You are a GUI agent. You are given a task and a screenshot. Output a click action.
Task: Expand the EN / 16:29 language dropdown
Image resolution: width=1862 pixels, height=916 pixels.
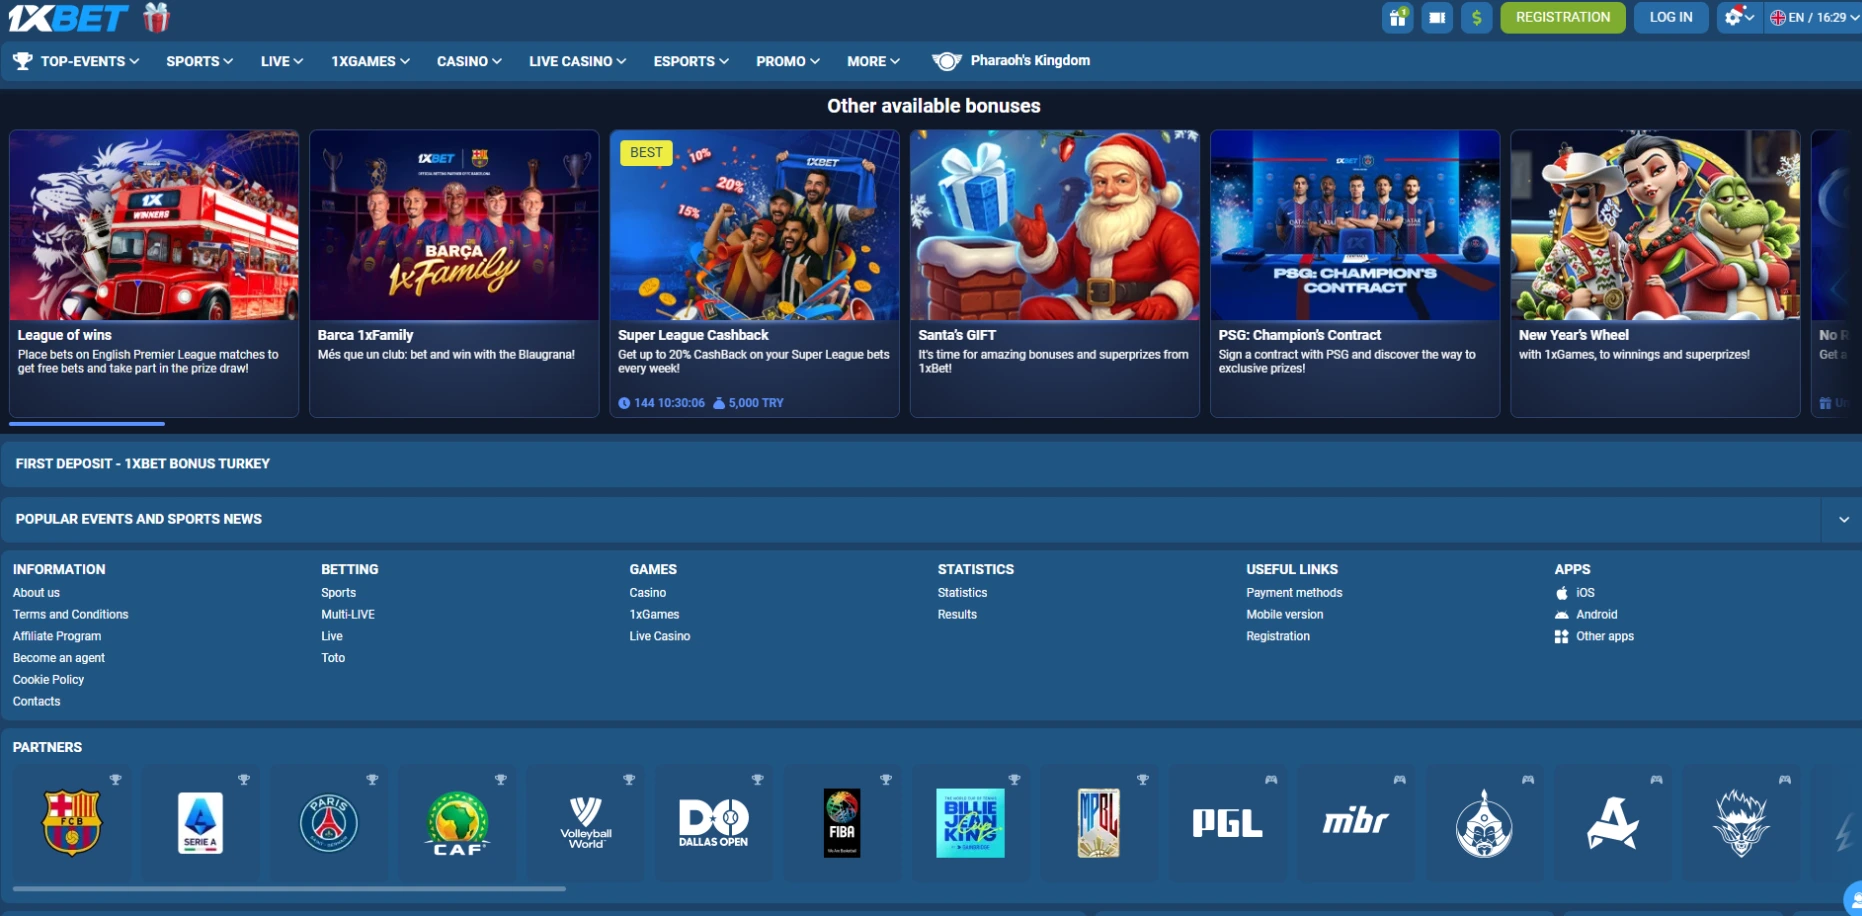point(1811,17)
